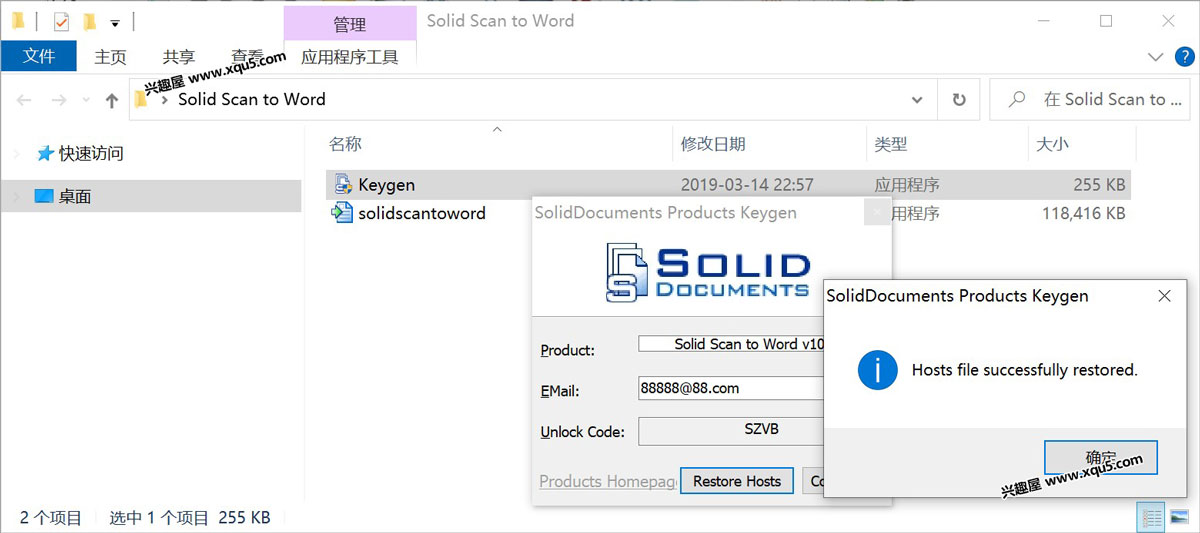Click the Up one level arrow

pyautogui.click(x=112, y=100)
